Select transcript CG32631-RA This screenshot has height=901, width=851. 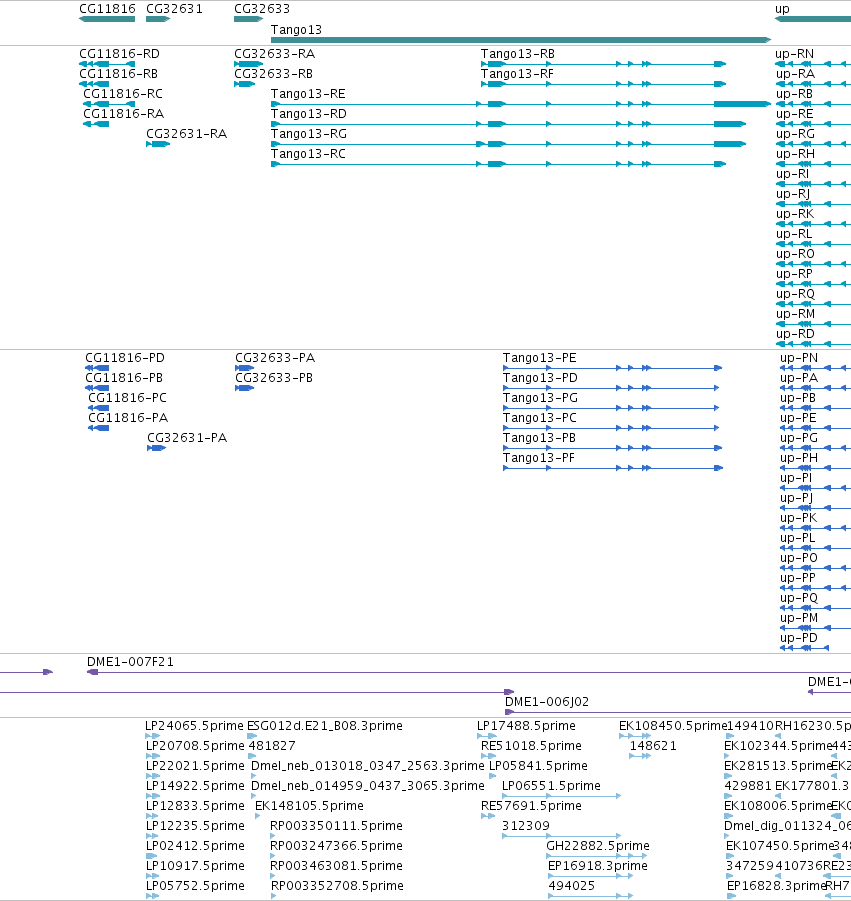(x=187, y=134)
